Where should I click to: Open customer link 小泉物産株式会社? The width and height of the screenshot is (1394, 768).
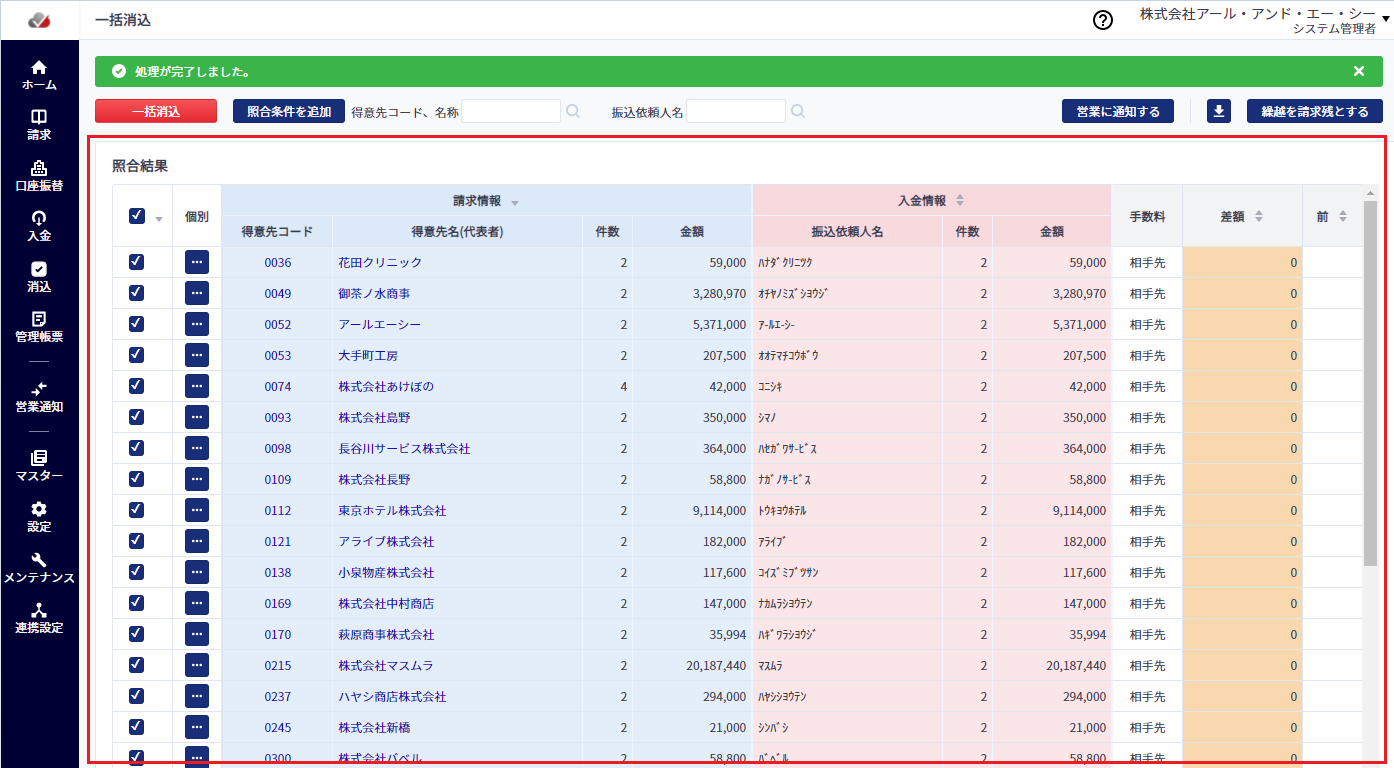pos(386,572)
